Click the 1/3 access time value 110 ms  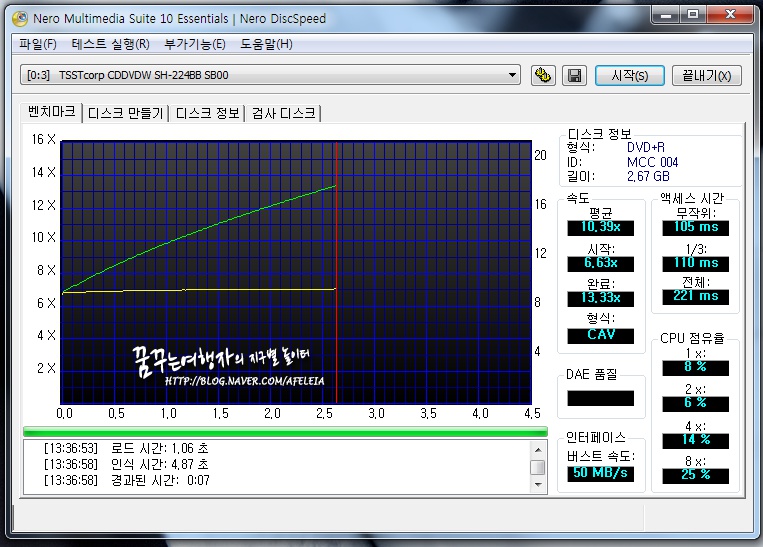point(695,263)
